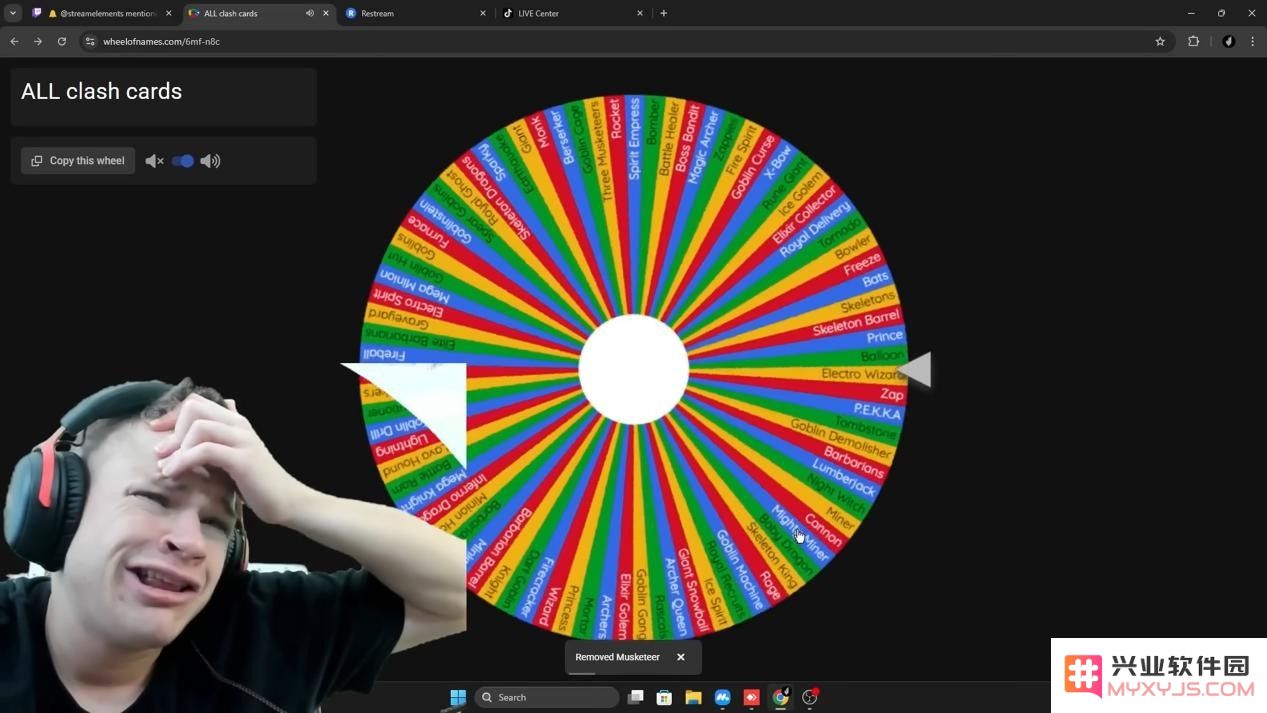The height and width of the screenshot is (713, 1267).
Task: Open the Chrome profile avatar
Action: point(1229,41)
